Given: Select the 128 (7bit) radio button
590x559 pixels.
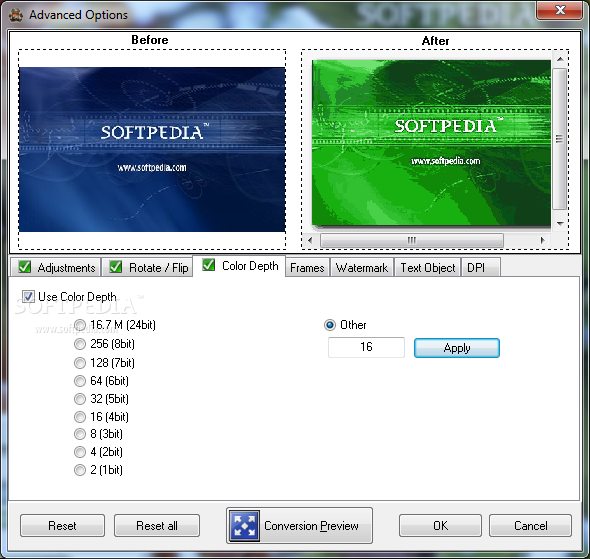Looking at the screenshot, I should point(80,363).
